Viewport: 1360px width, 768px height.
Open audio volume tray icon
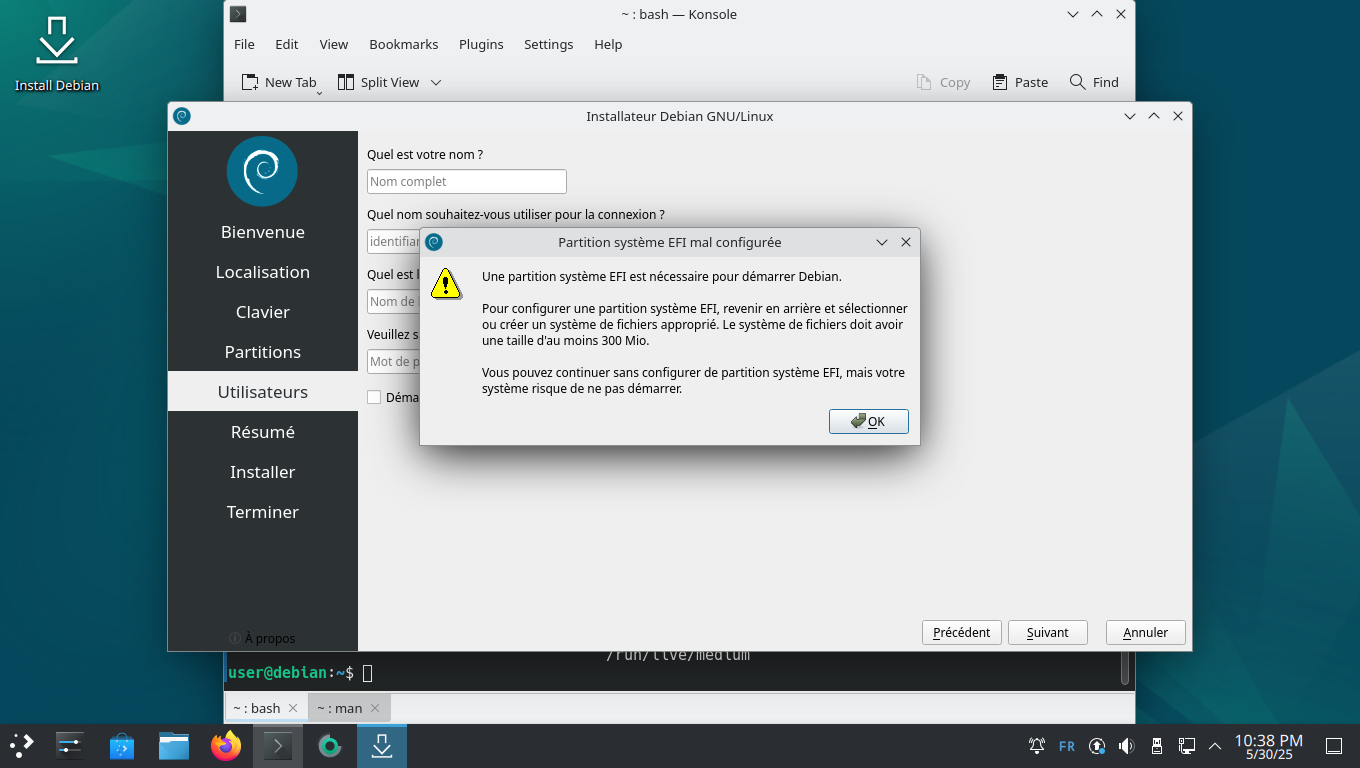1127,746
